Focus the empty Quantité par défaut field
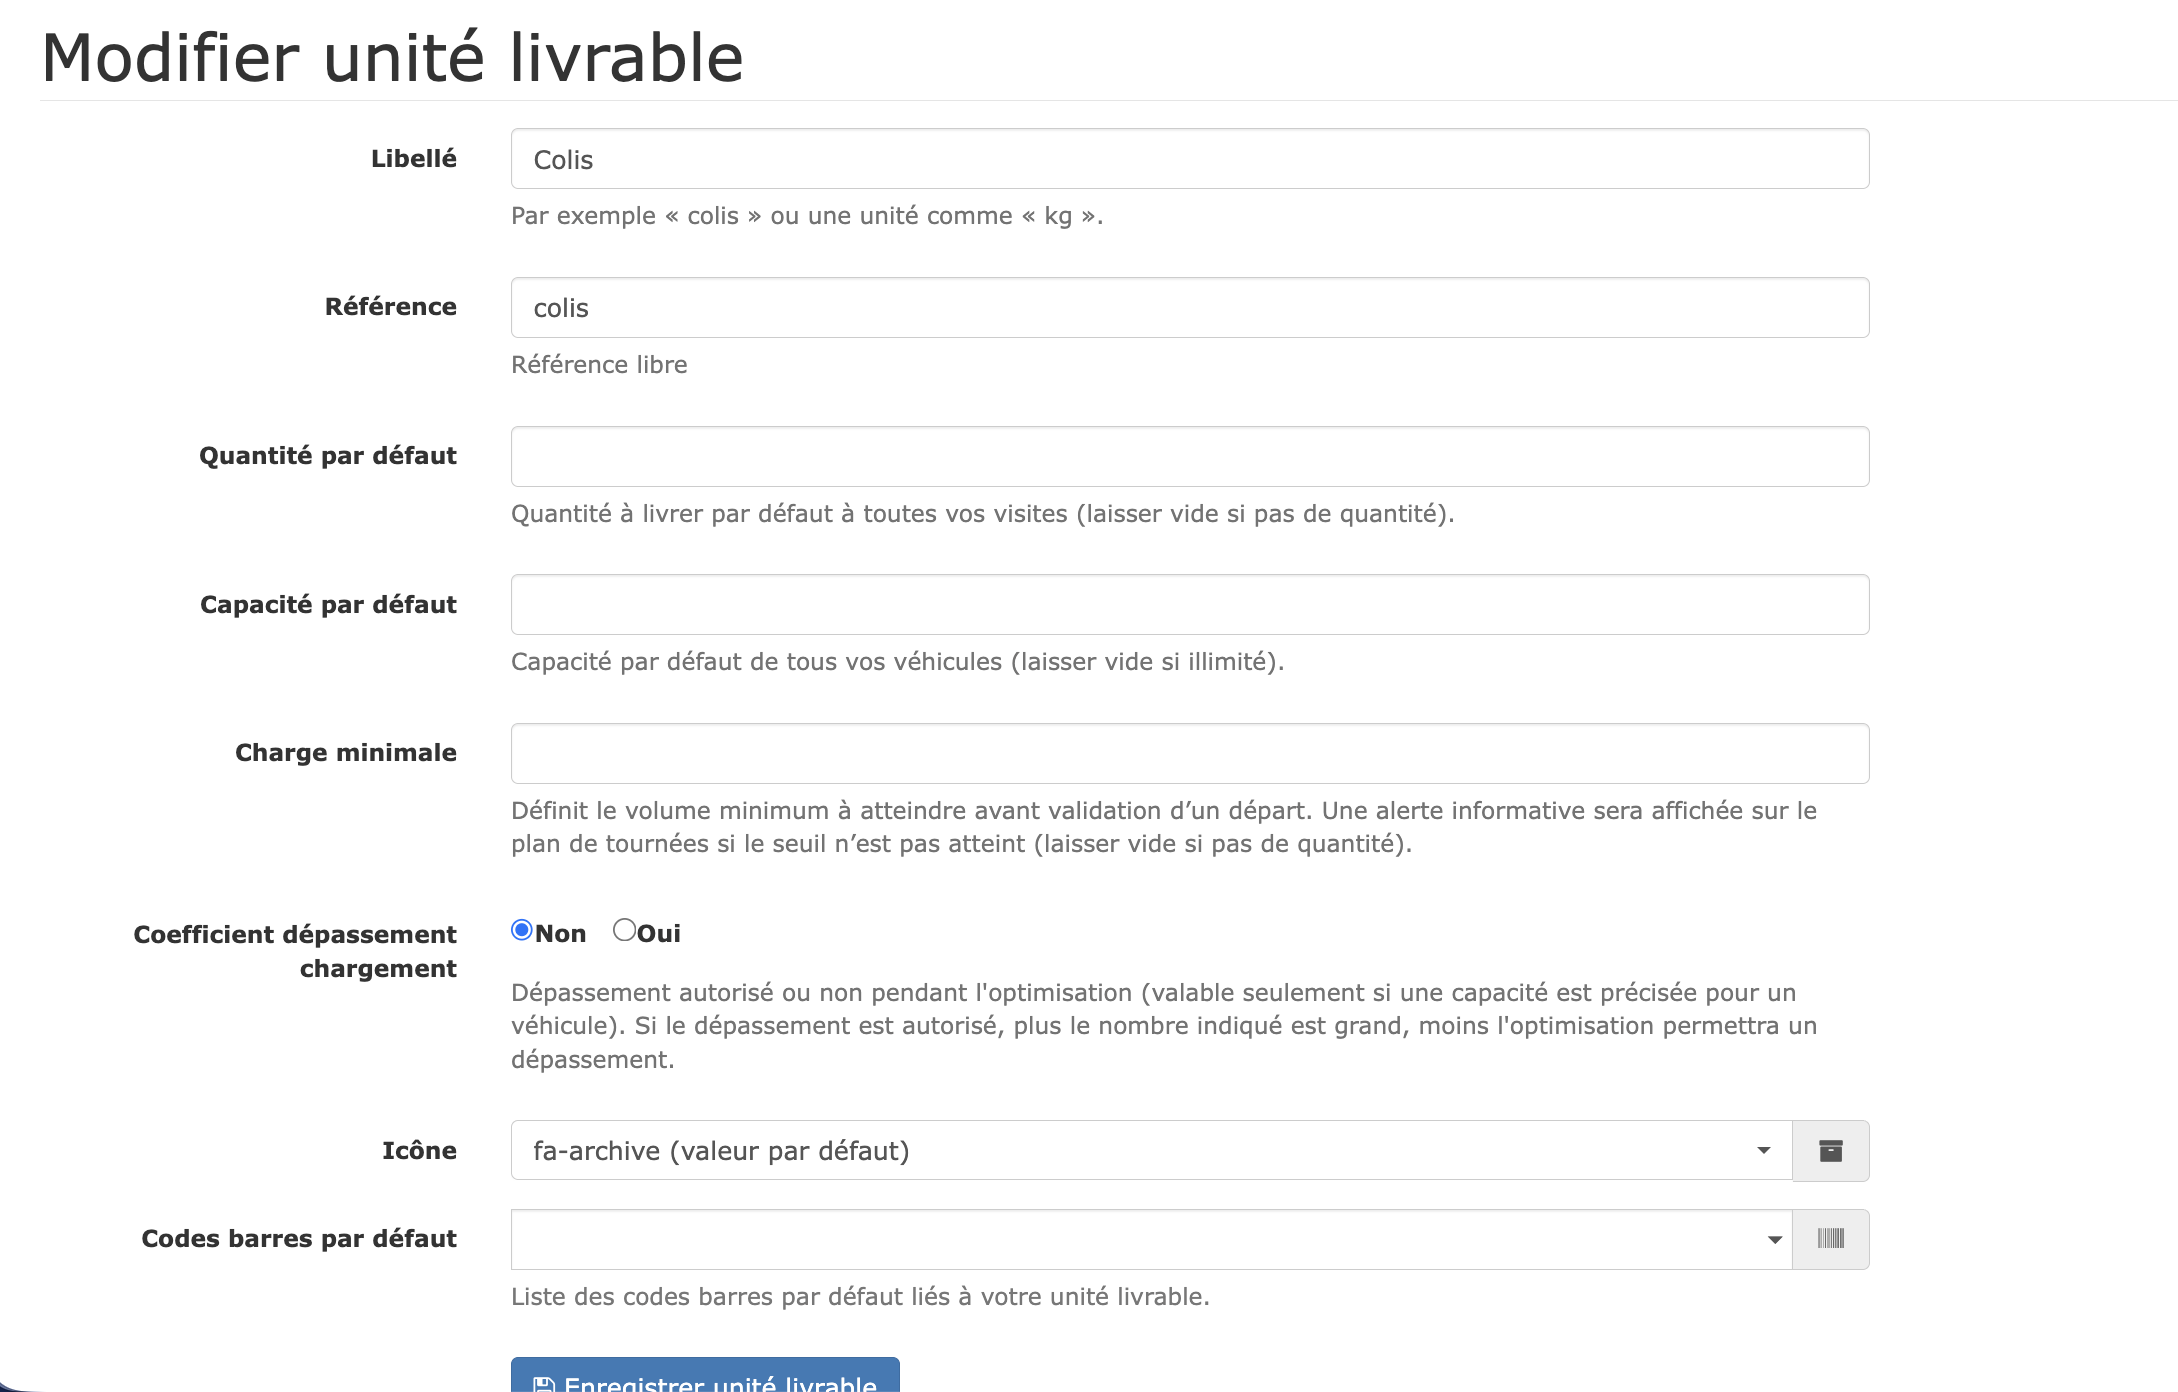2178x1392 pixels. 1189,457
